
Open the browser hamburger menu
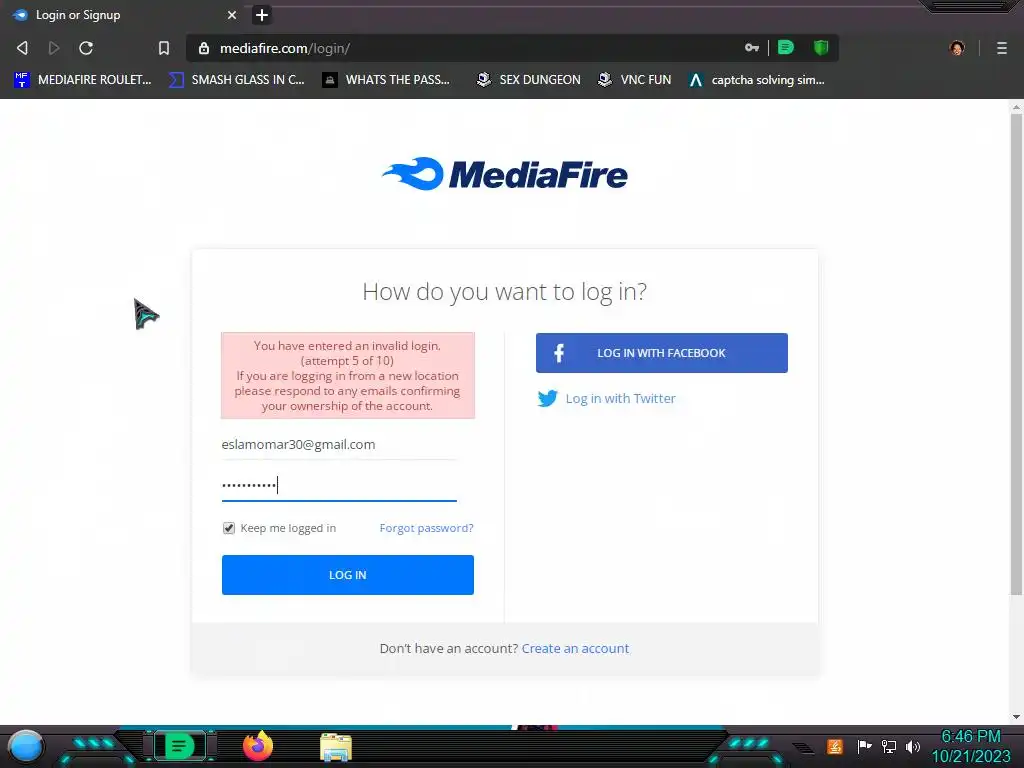1001,48
